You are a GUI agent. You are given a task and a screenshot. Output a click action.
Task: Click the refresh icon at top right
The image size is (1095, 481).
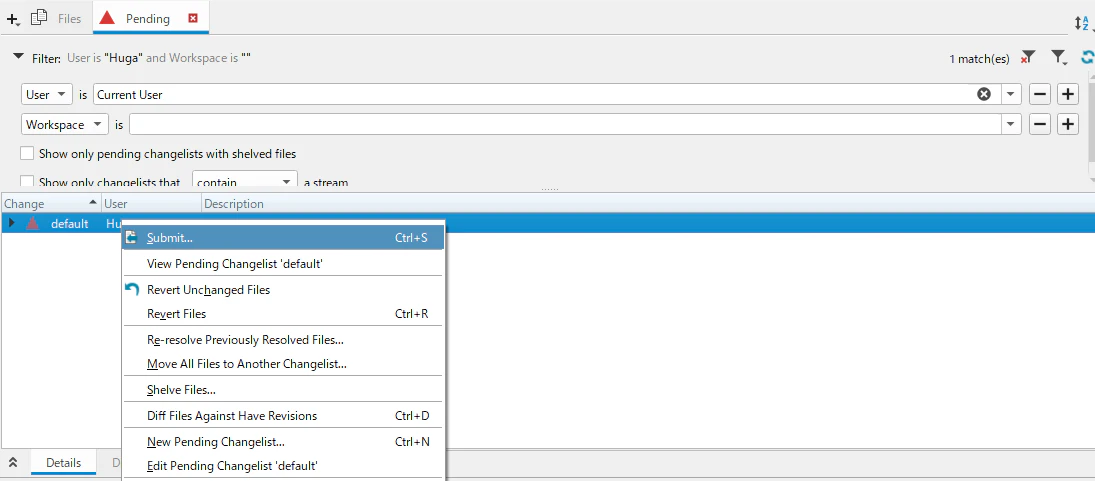click(1087, 58)
